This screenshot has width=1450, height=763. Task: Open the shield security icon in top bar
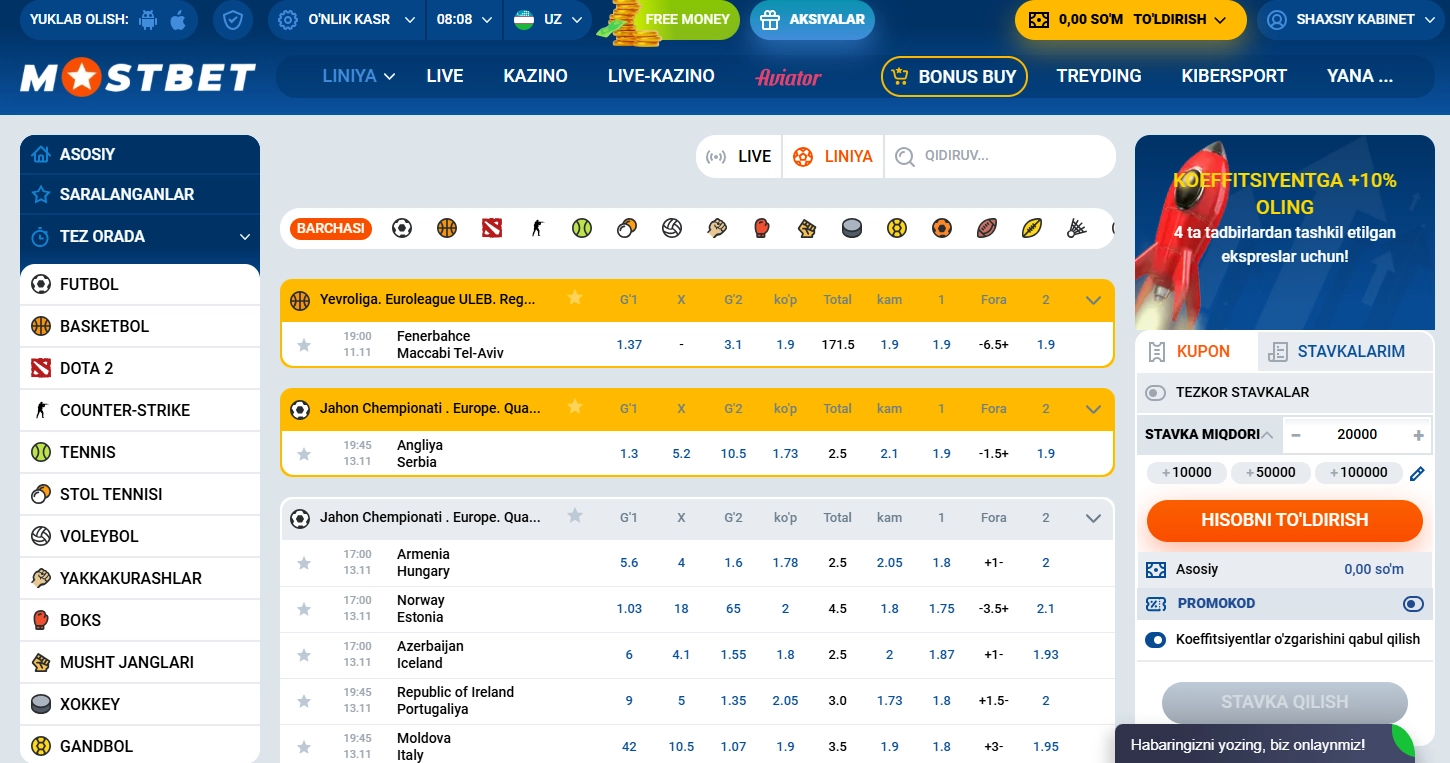pos(232,20)
